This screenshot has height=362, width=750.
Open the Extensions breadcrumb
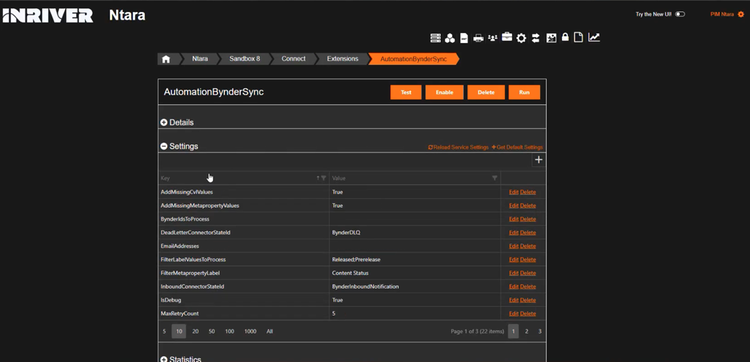coord(342,59)
